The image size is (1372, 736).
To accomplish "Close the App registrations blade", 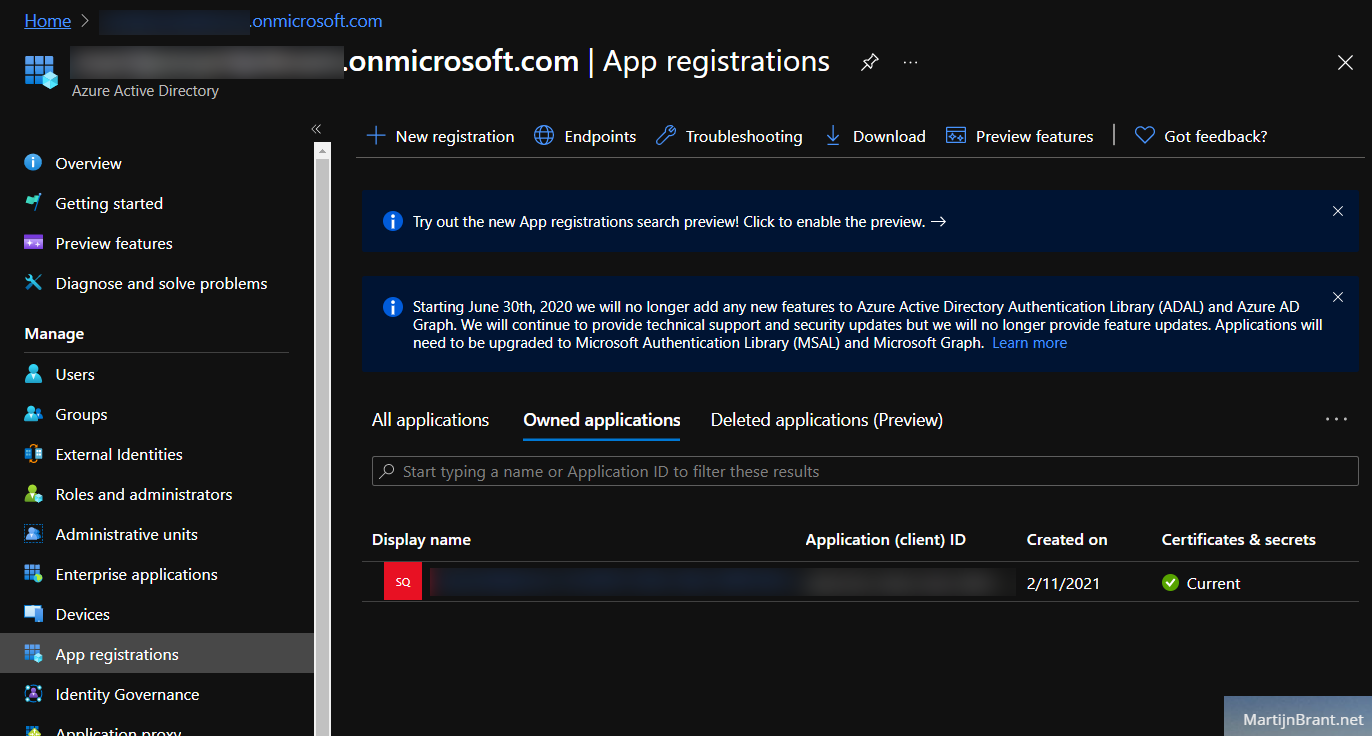I will pos(1345,62).
